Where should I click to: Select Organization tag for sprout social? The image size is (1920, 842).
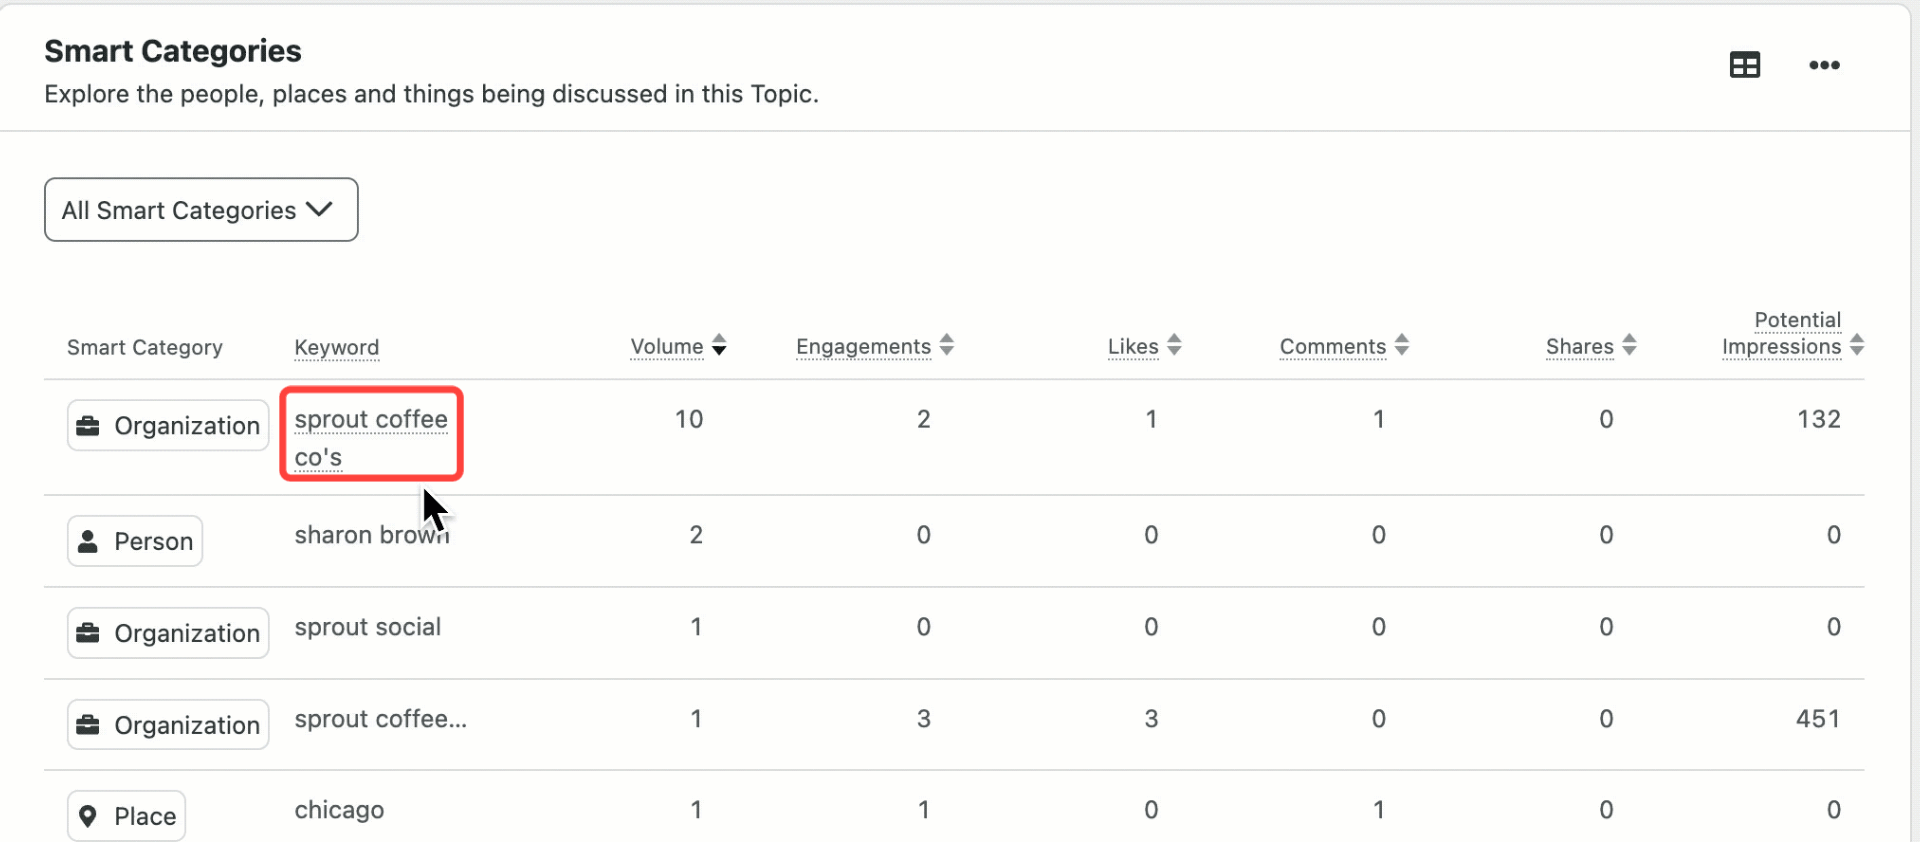pos(168,633)
